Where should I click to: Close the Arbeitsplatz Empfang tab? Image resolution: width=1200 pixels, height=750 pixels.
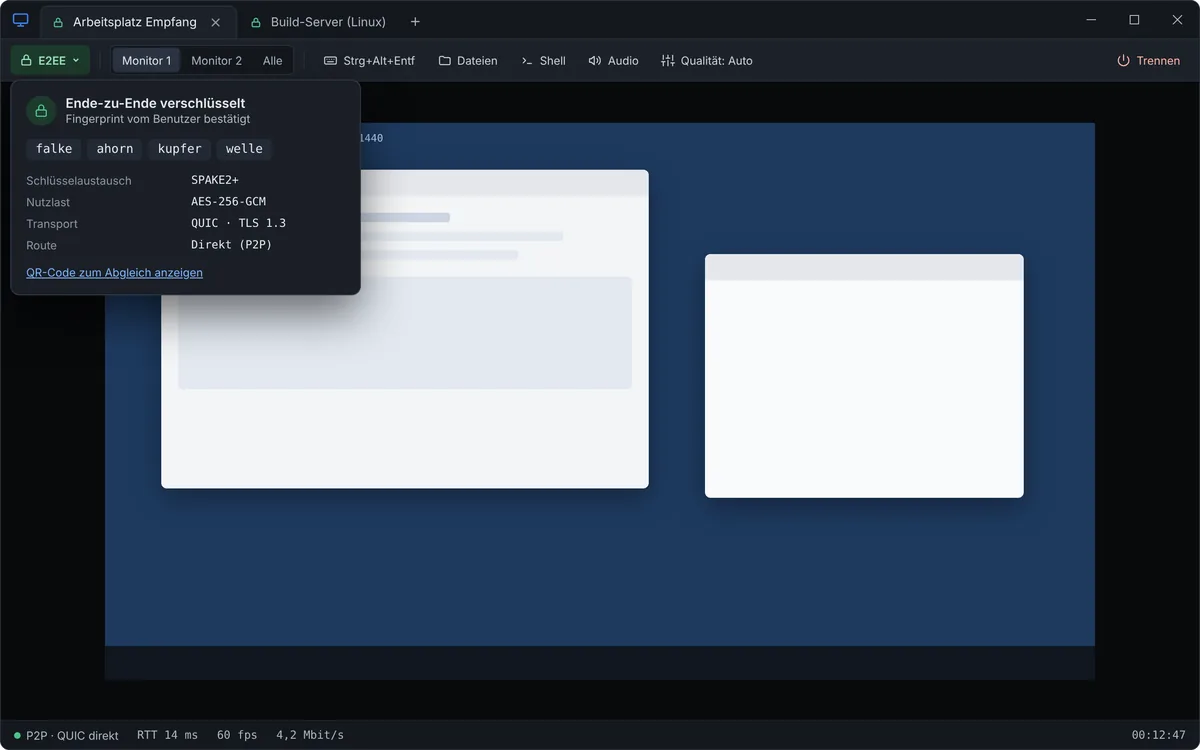pyautogui.click(x=215, y=21)
